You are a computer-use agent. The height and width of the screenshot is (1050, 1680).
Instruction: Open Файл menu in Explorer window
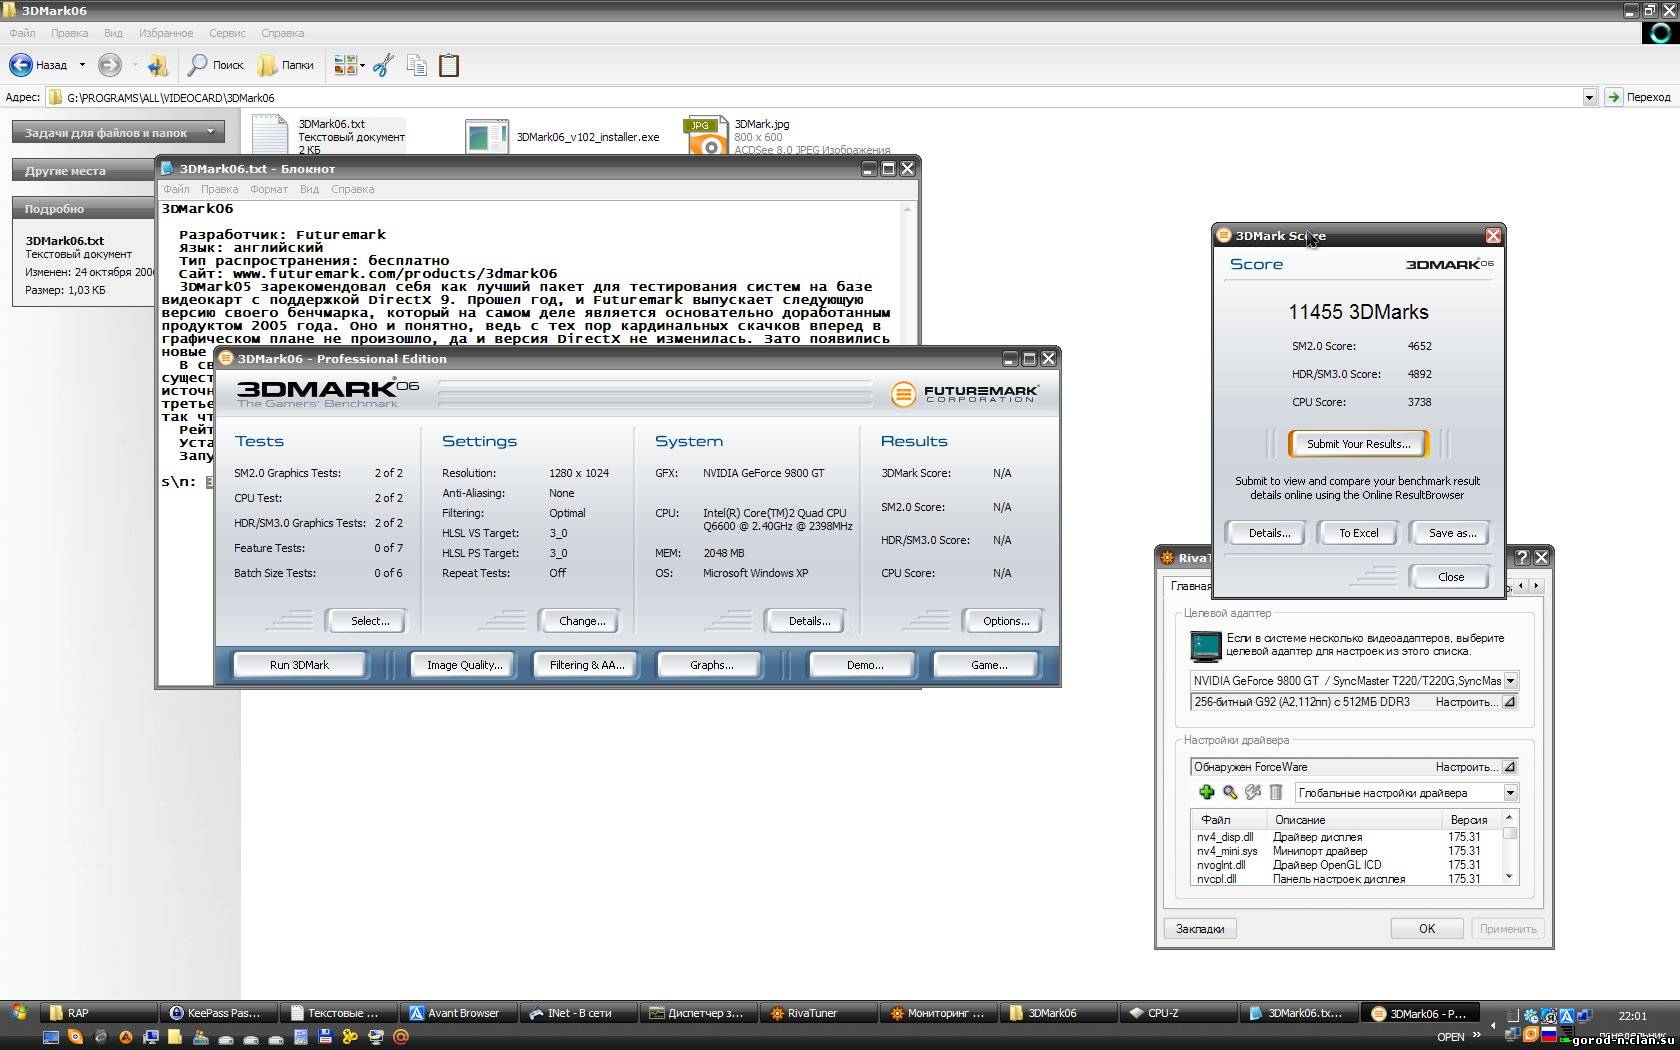tap(22, 33)
